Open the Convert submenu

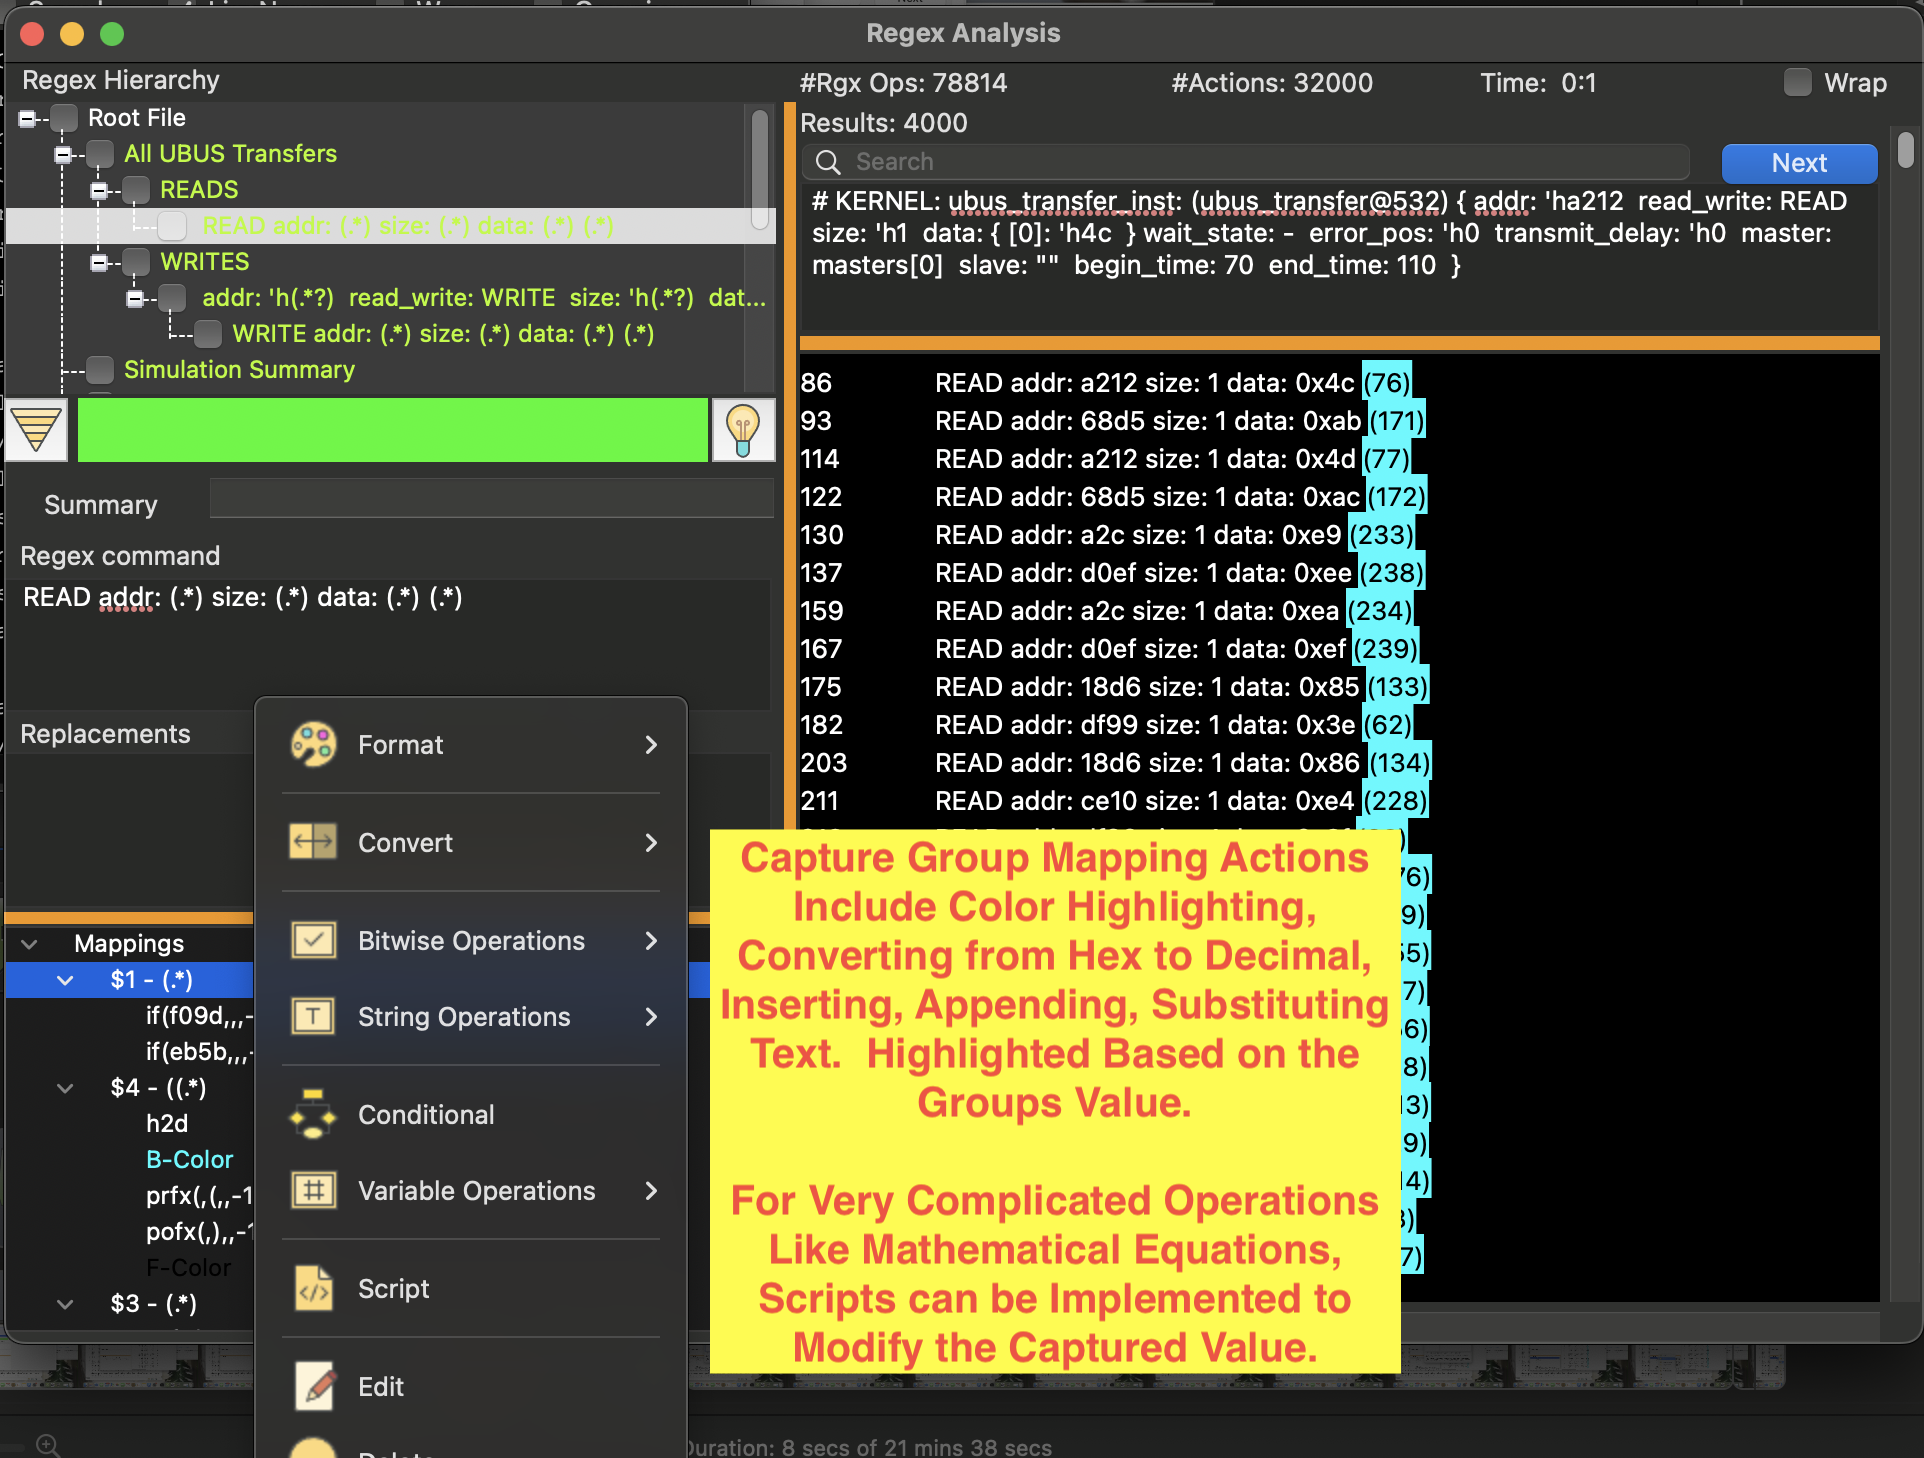[471, 842]
